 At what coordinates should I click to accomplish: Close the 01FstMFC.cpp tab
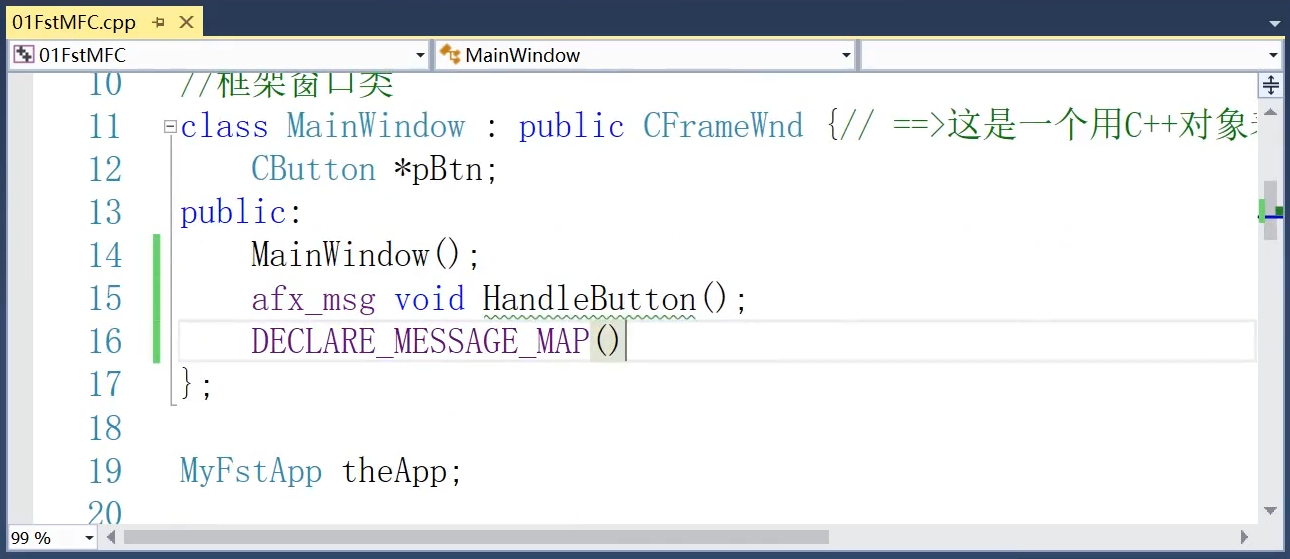click(x=187, y=22)
